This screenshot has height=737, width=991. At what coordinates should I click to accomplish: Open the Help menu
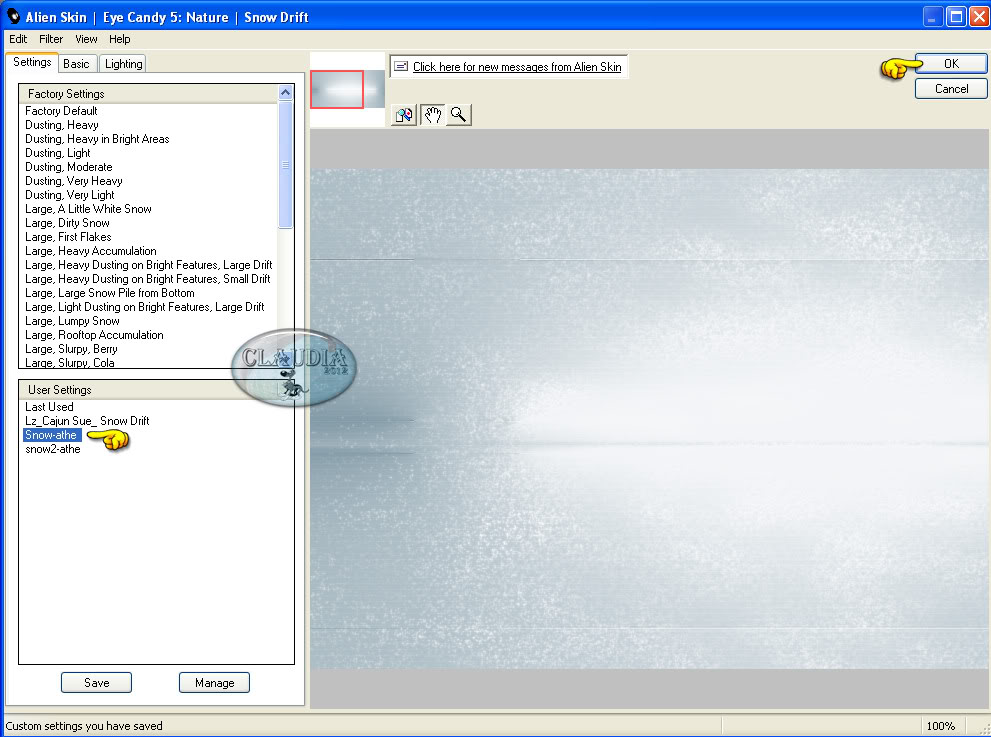(119, 39)
